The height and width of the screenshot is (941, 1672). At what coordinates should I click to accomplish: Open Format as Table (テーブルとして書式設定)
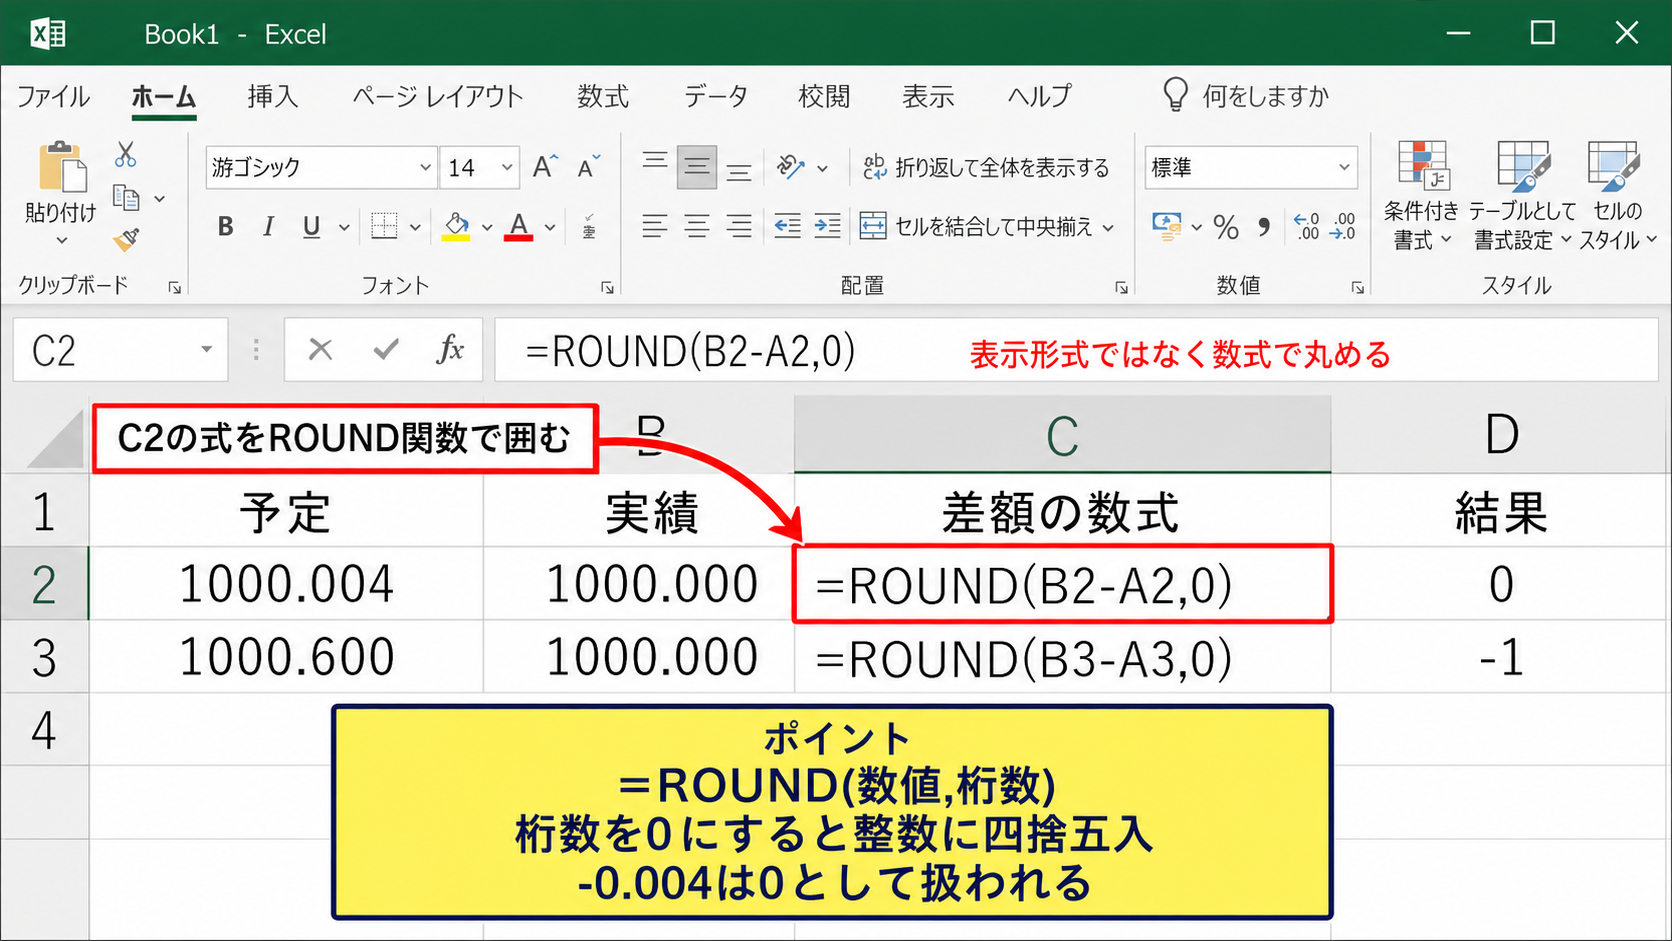click(1522, 196)
